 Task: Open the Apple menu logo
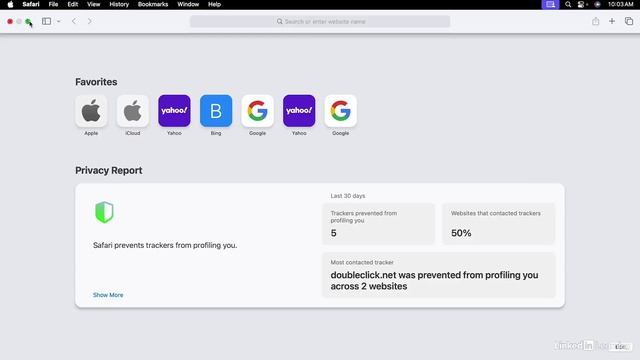point(10,4)
